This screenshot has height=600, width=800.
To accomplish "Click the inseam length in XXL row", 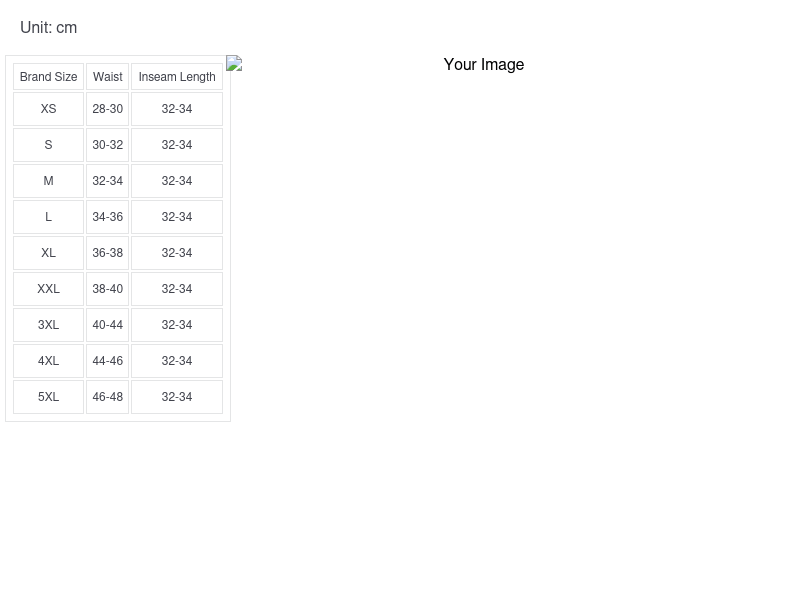I will pos(176,289).
